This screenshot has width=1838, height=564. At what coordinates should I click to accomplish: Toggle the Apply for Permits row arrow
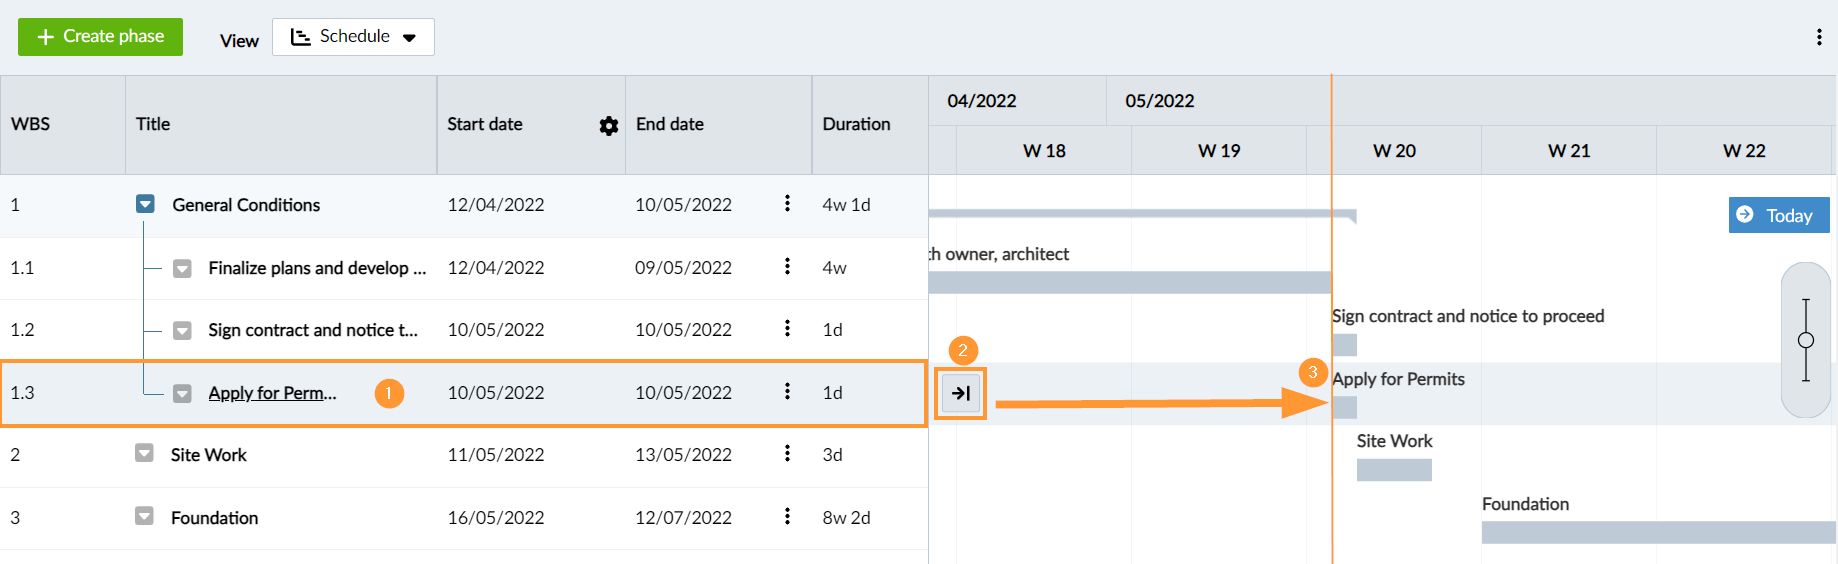click(x=182, y=393)
